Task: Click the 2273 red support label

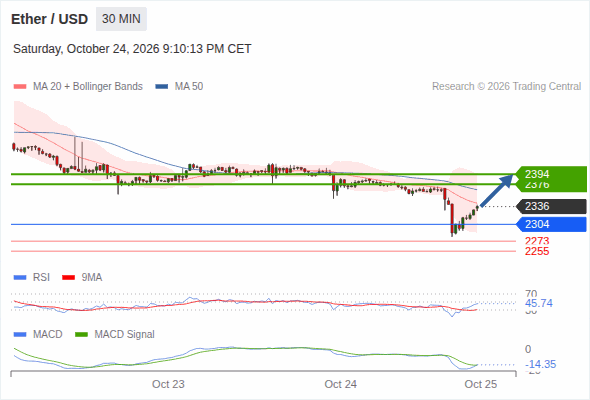Action: point(537,241)
